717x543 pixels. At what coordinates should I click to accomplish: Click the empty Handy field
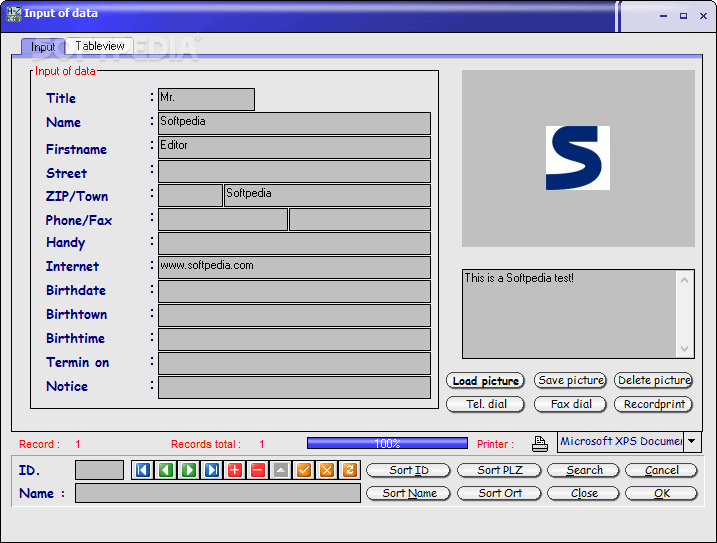294,243
